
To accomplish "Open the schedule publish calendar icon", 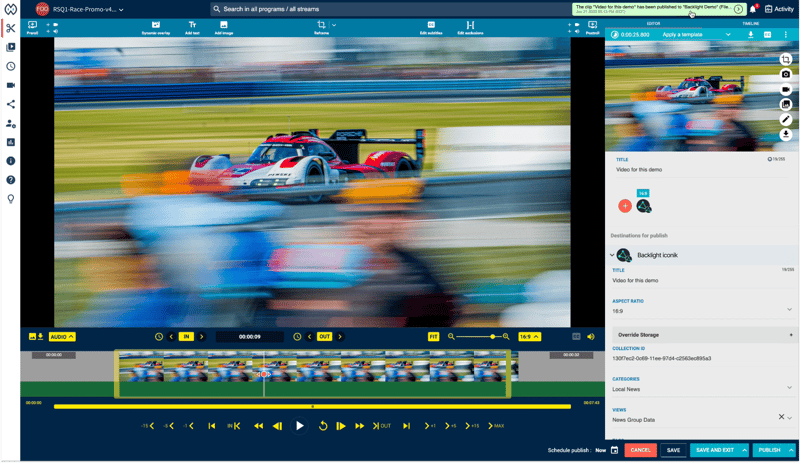I will coord(614,450).
